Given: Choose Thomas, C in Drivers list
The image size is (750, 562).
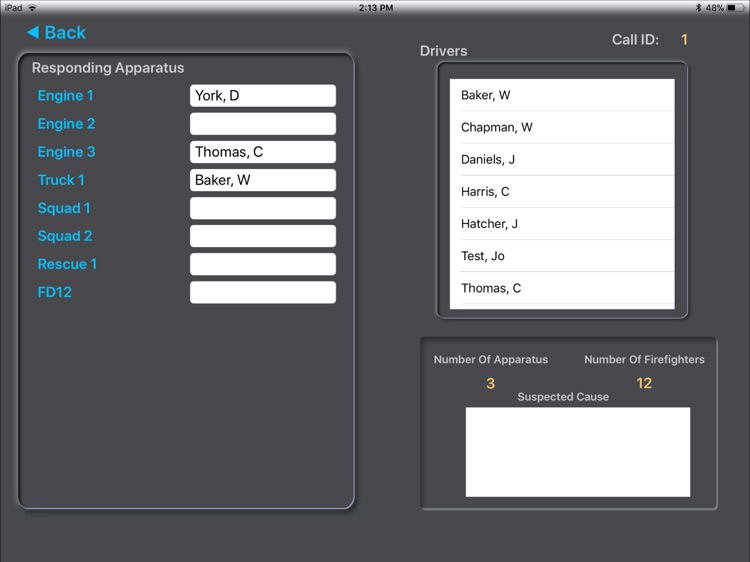Looking at the screenshot, I should pyautogui.click(x=562, y=288).
